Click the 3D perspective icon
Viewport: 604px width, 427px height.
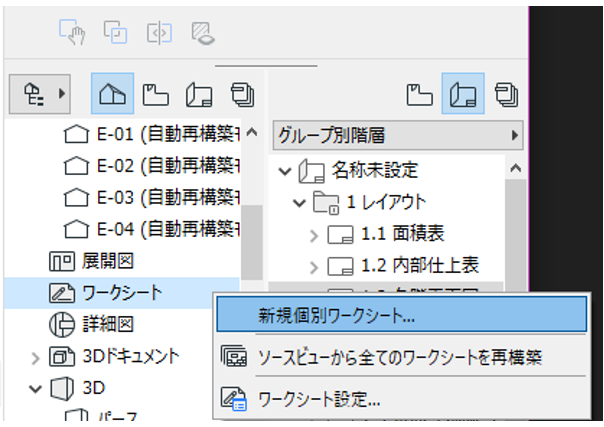click(62, 389)
